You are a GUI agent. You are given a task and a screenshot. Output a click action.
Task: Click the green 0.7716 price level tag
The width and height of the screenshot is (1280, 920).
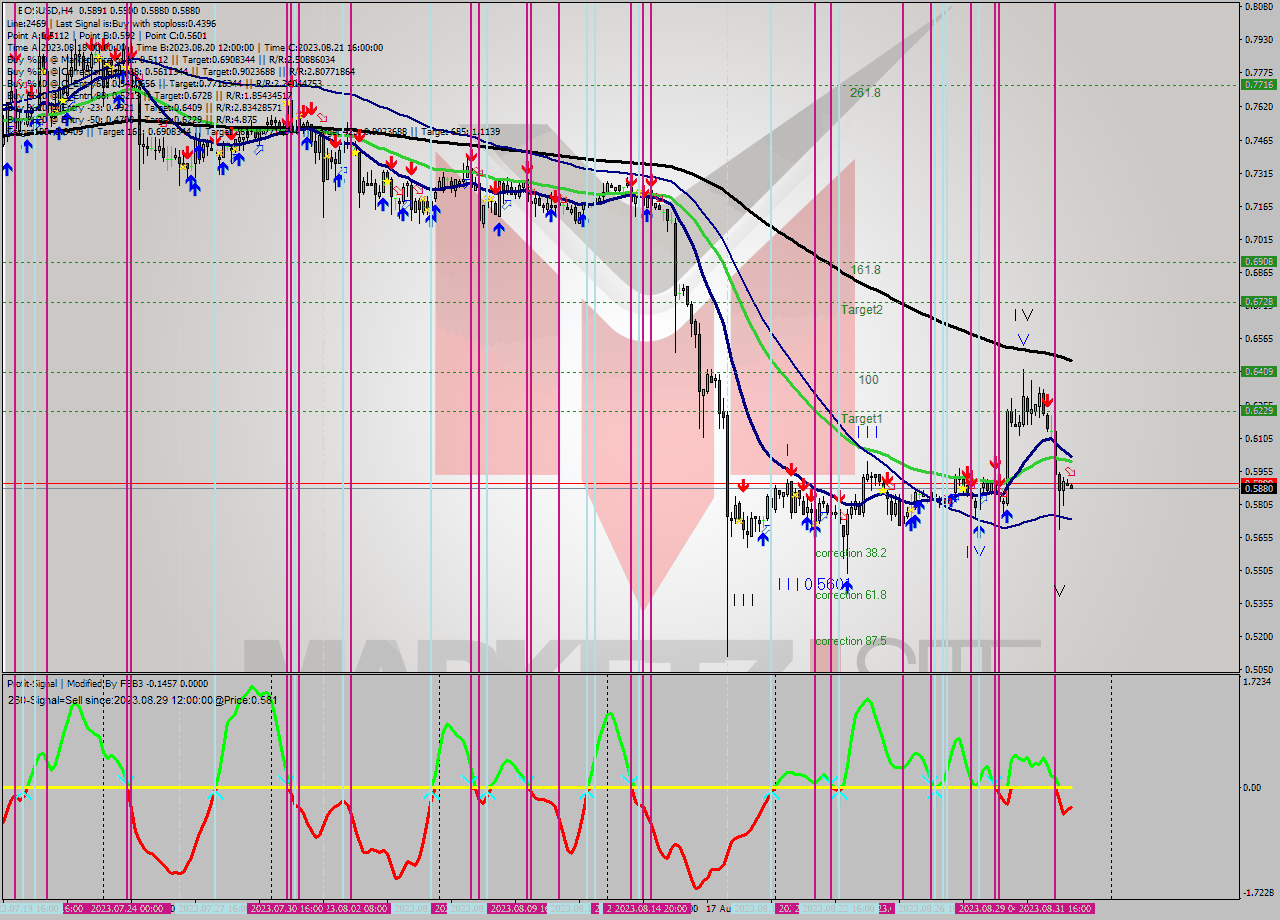point(1258,85)
